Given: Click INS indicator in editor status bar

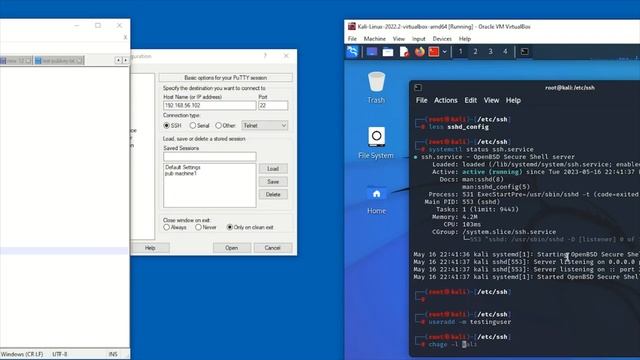Looking at the screenshot, I should [113, 354].
